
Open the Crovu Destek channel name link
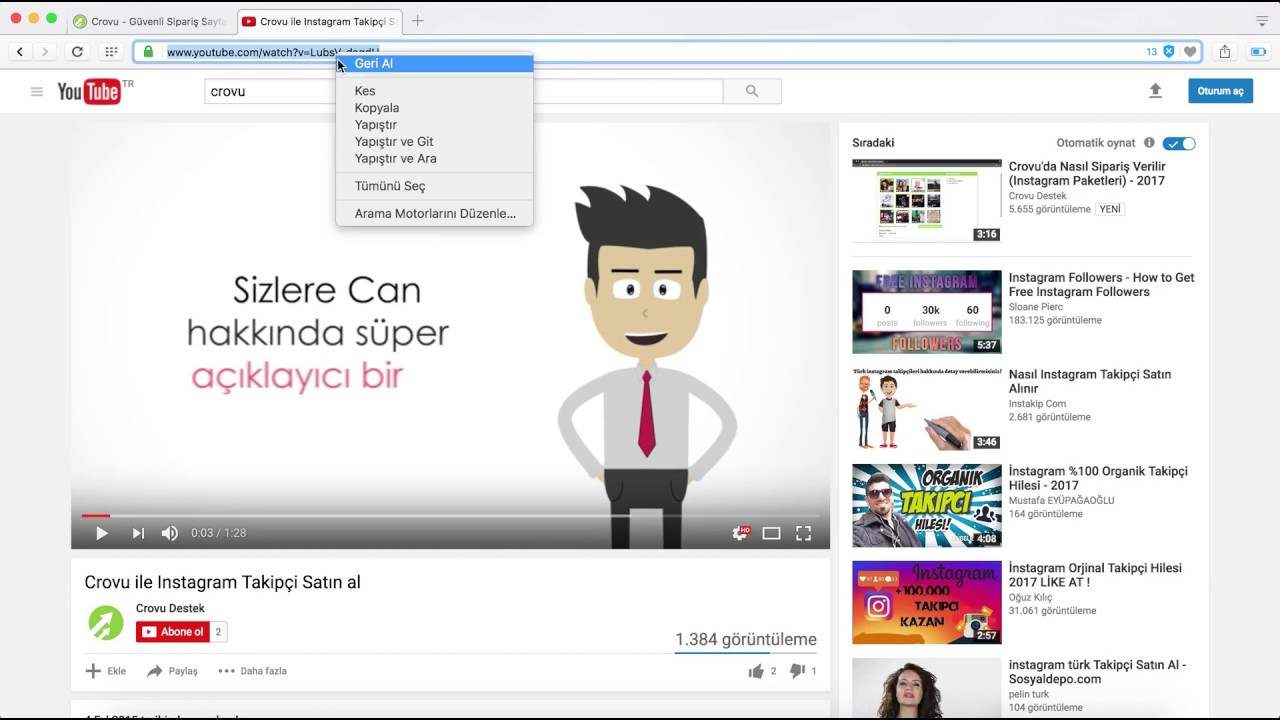[x=170, y=608]
